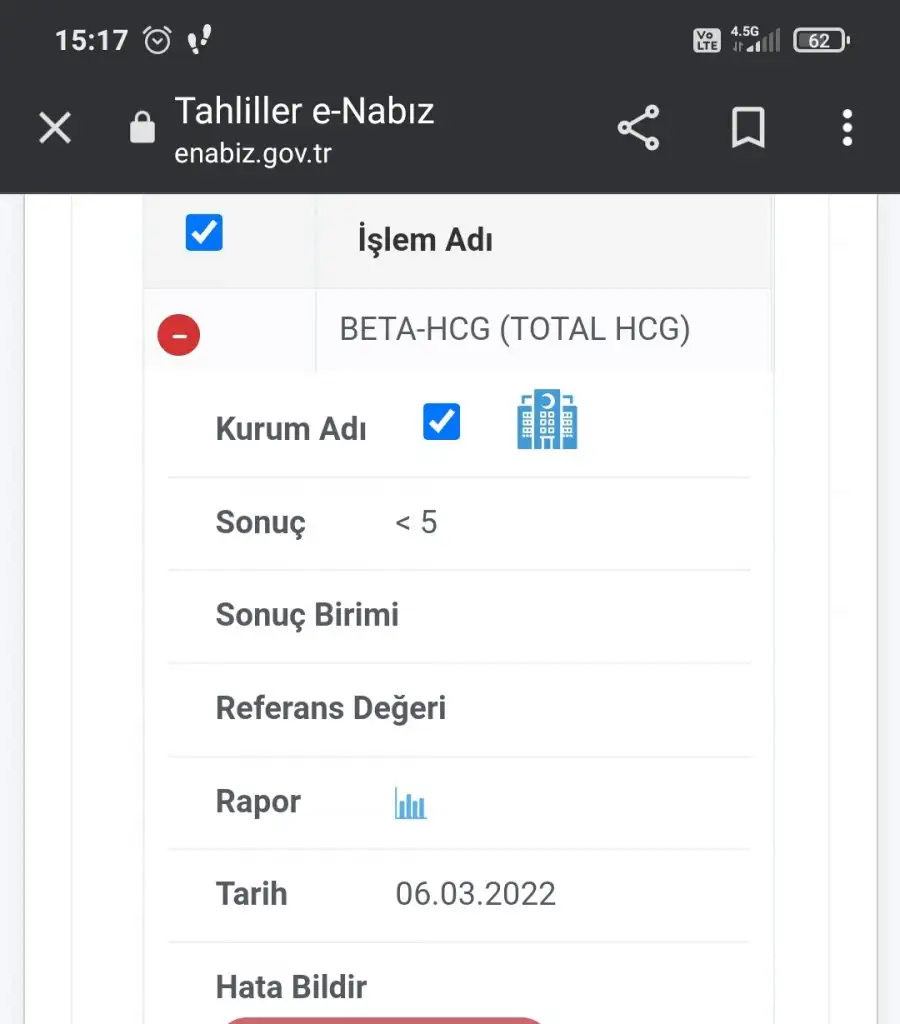Tap the enabiz.gov.tr address text
The width and height of the screenshot is (900, 1024).
click(x=253, y=154)
